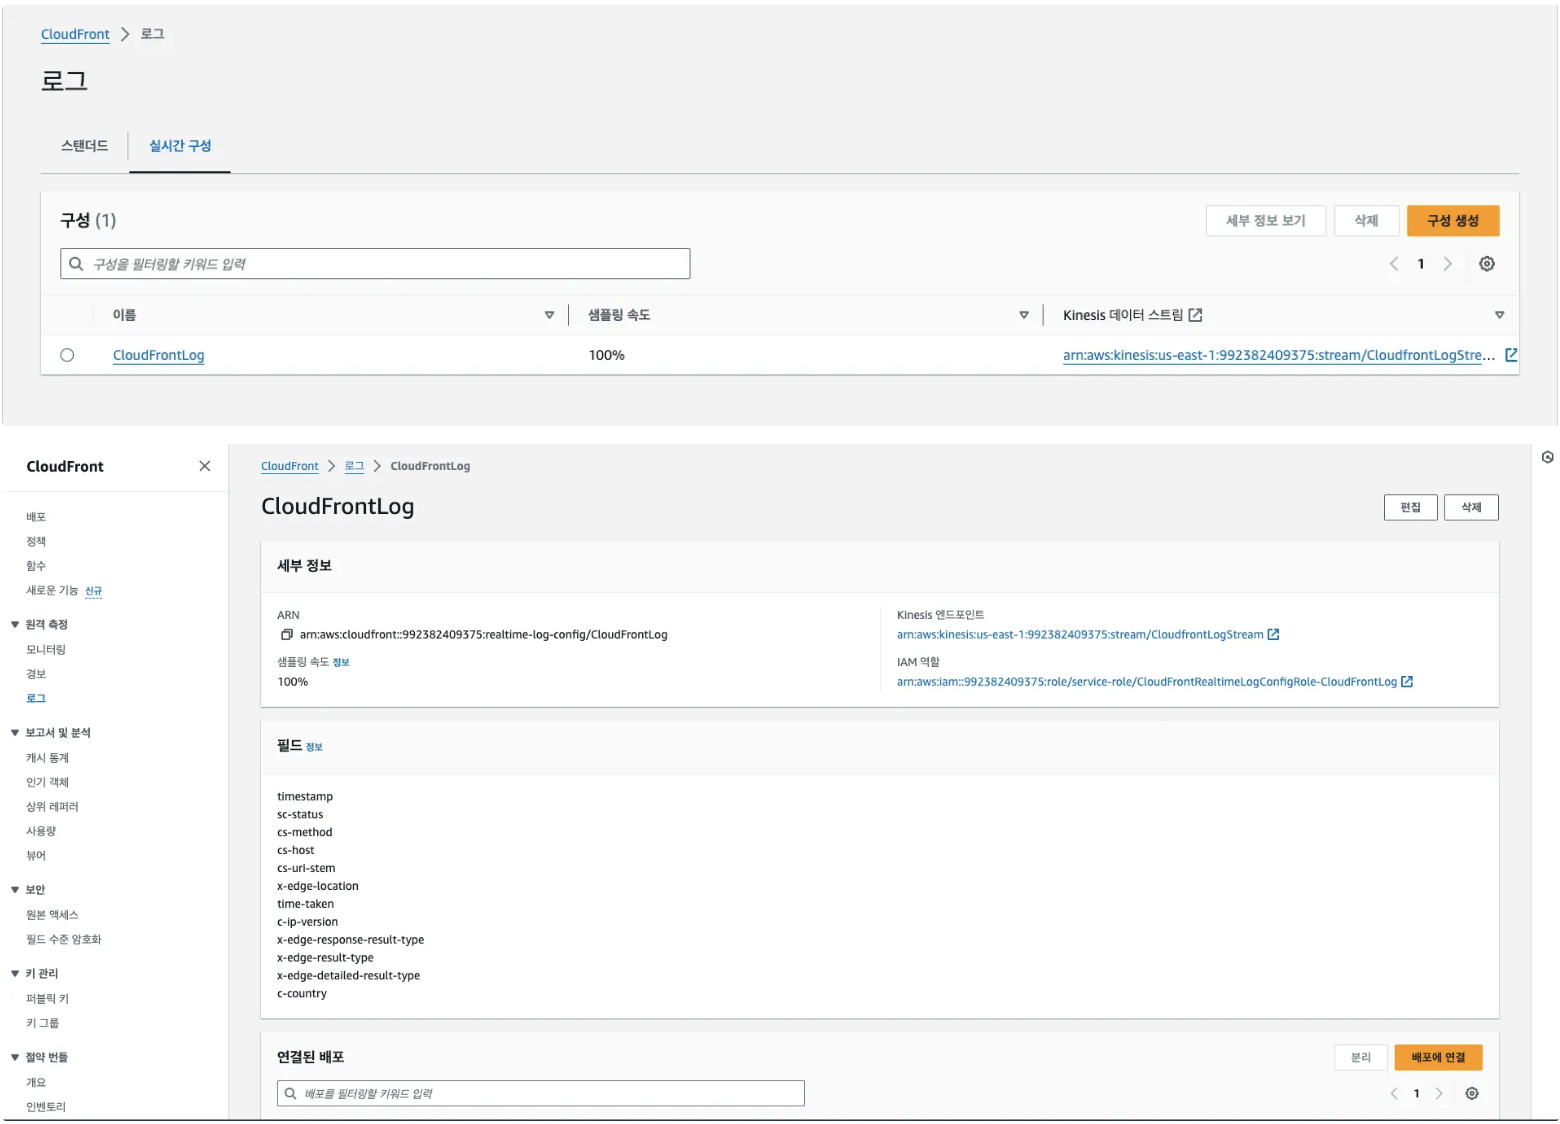1560x1124 pixels.
Task: Go to next page in configurations table
Action: [1447, 264]
